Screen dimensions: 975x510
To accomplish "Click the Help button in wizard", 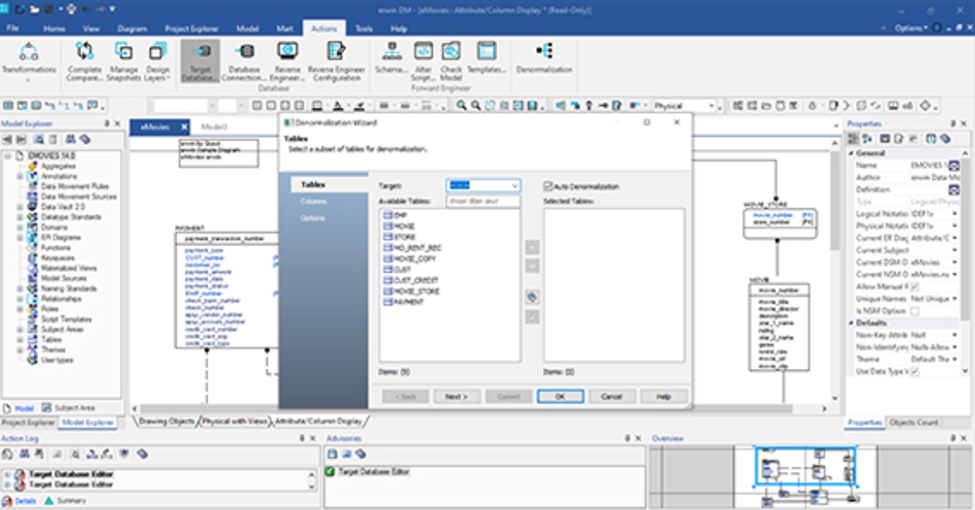I will click(x=663, y=396).
